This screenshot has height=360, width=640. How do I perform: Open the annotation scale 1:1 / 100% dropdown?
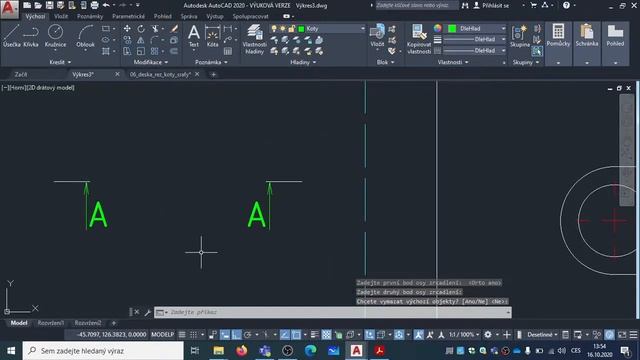tap(464, 335)
